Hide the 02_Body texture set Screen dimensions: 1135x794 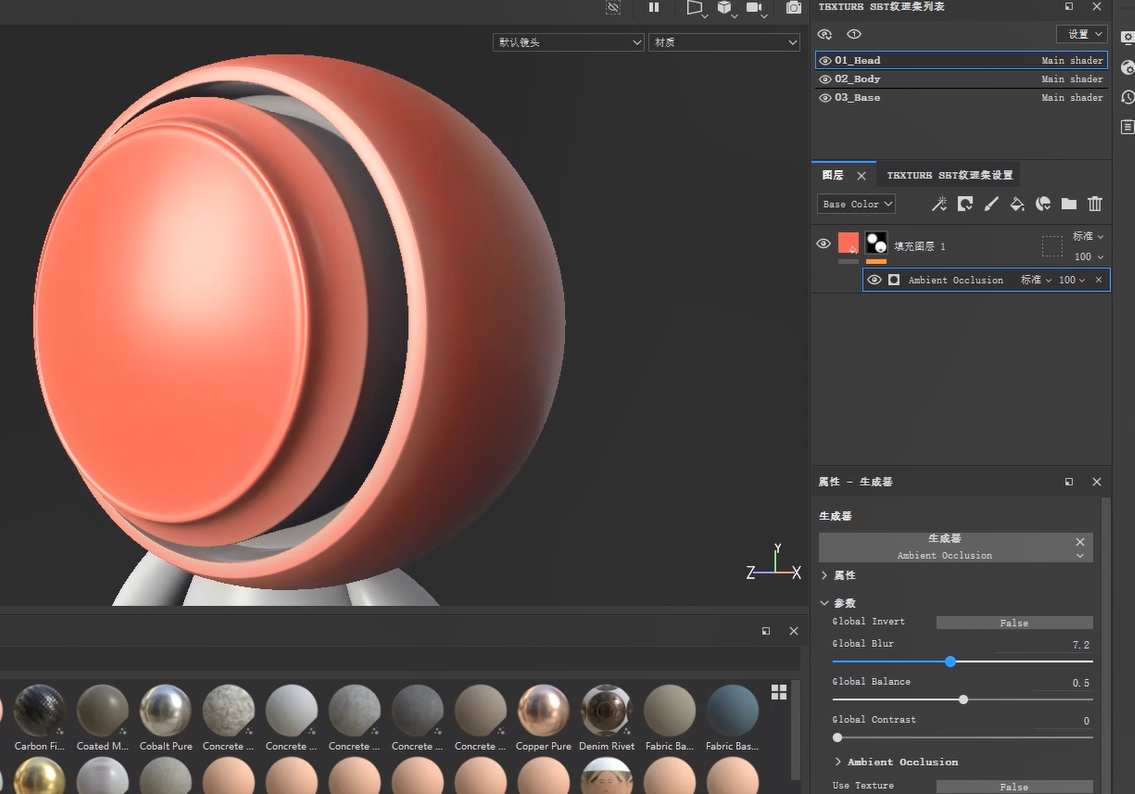pyautogui.click(x=825, y=80)
